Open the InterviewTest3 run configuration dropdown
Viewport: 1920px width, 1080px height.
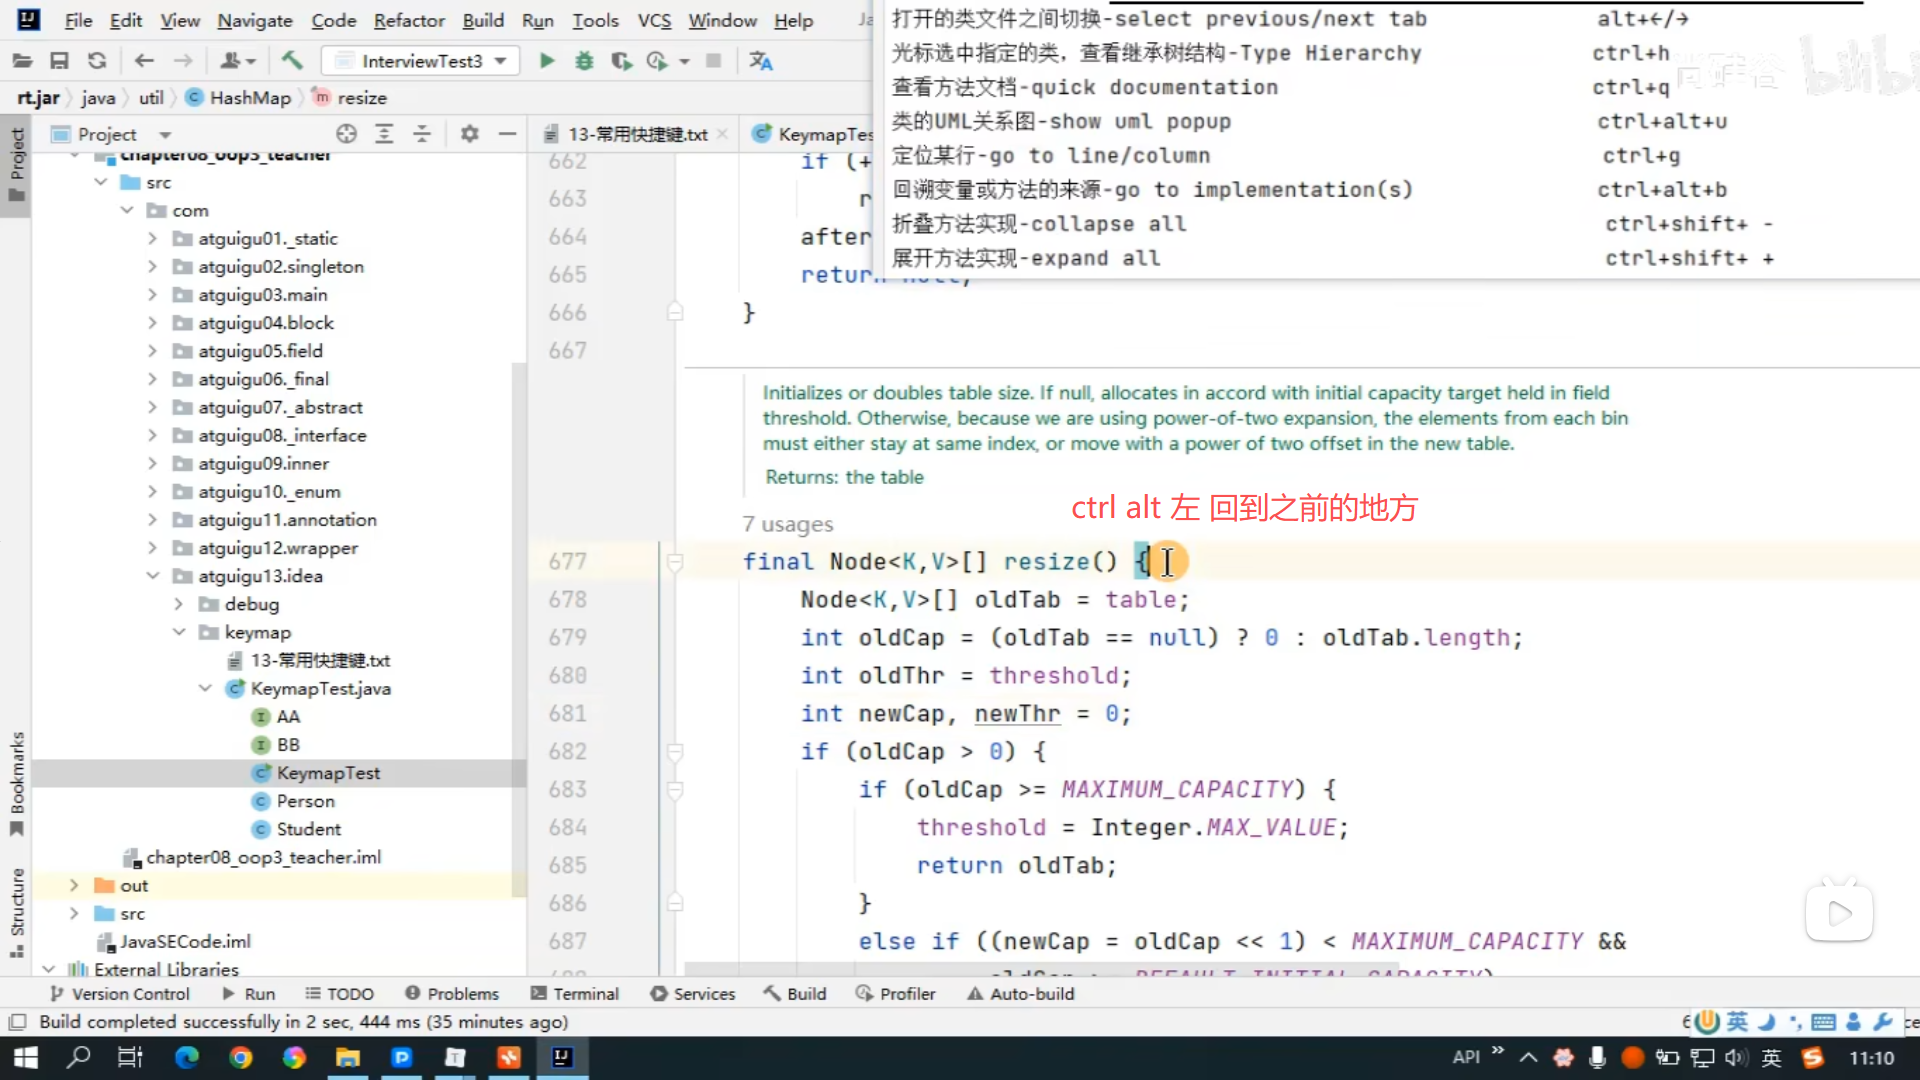coord(421,61)
